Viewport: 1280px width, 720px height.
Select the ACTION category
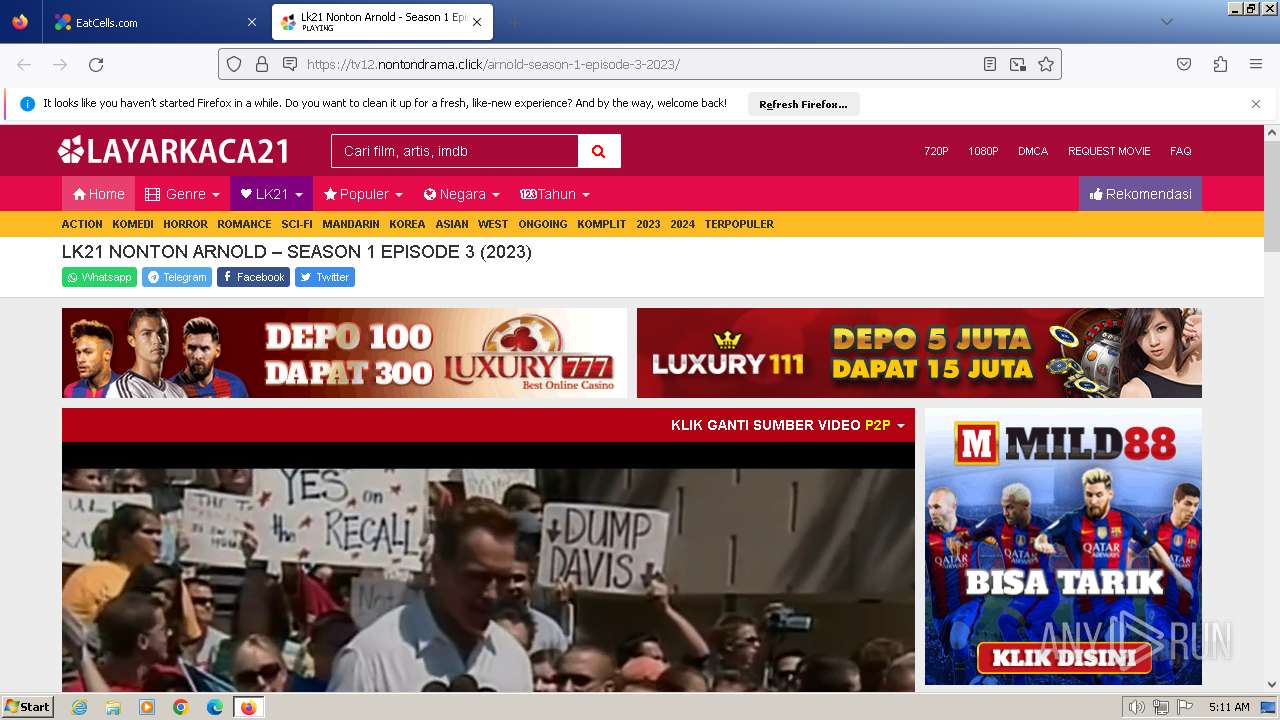click(82, 224)
